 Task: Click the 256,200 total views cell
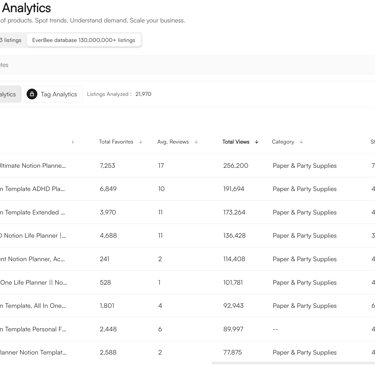pyautogui.click(x=236, y=166)
